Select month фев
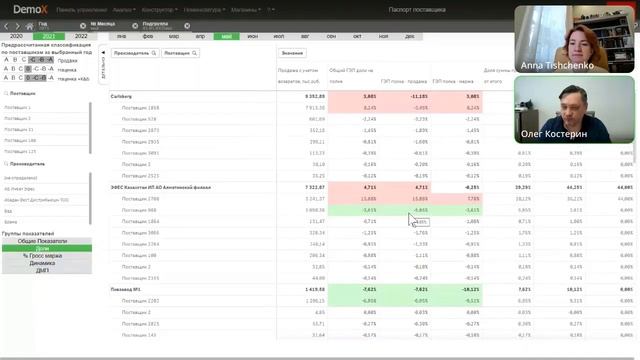640x360 pixels. 148,36
